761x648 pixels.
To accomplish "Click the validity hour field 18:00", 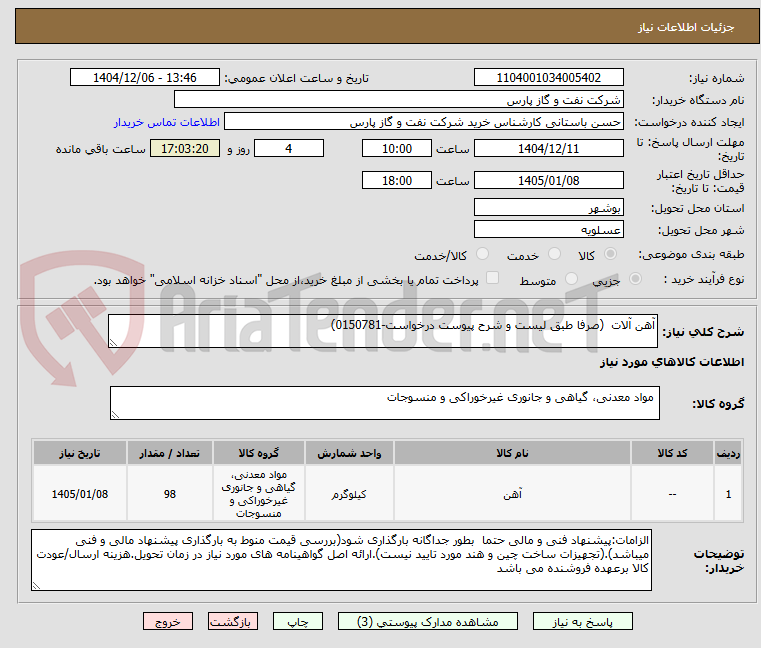I will [397, 181].
